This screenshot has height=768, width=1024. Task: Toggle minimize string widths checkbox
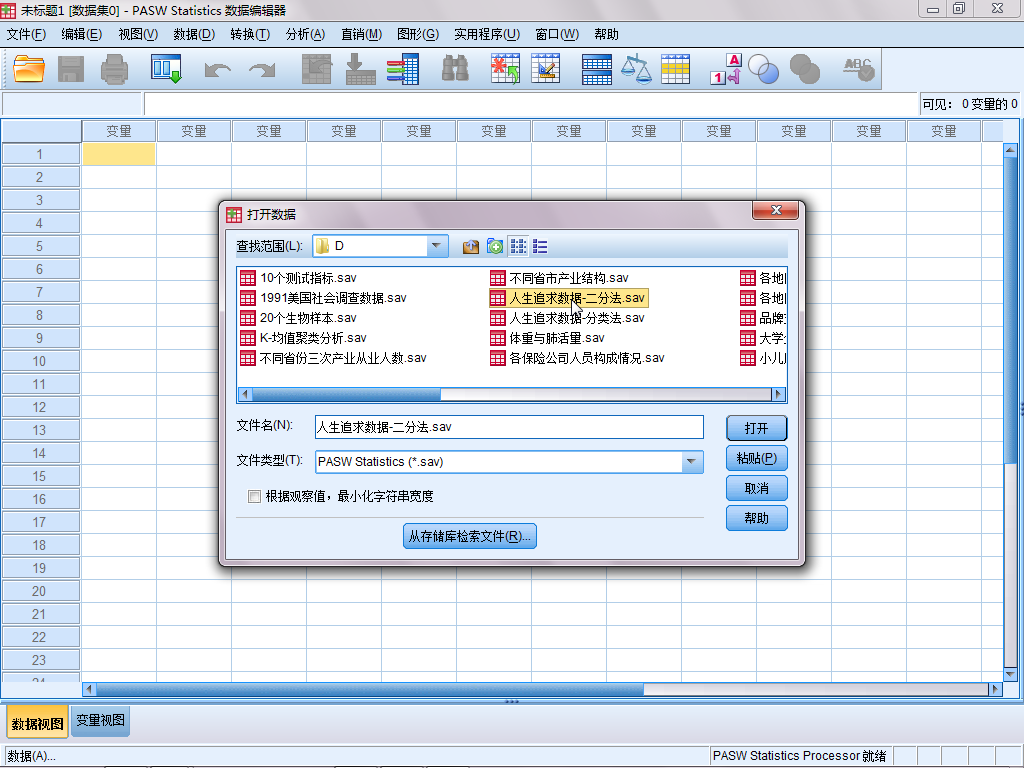254,496
